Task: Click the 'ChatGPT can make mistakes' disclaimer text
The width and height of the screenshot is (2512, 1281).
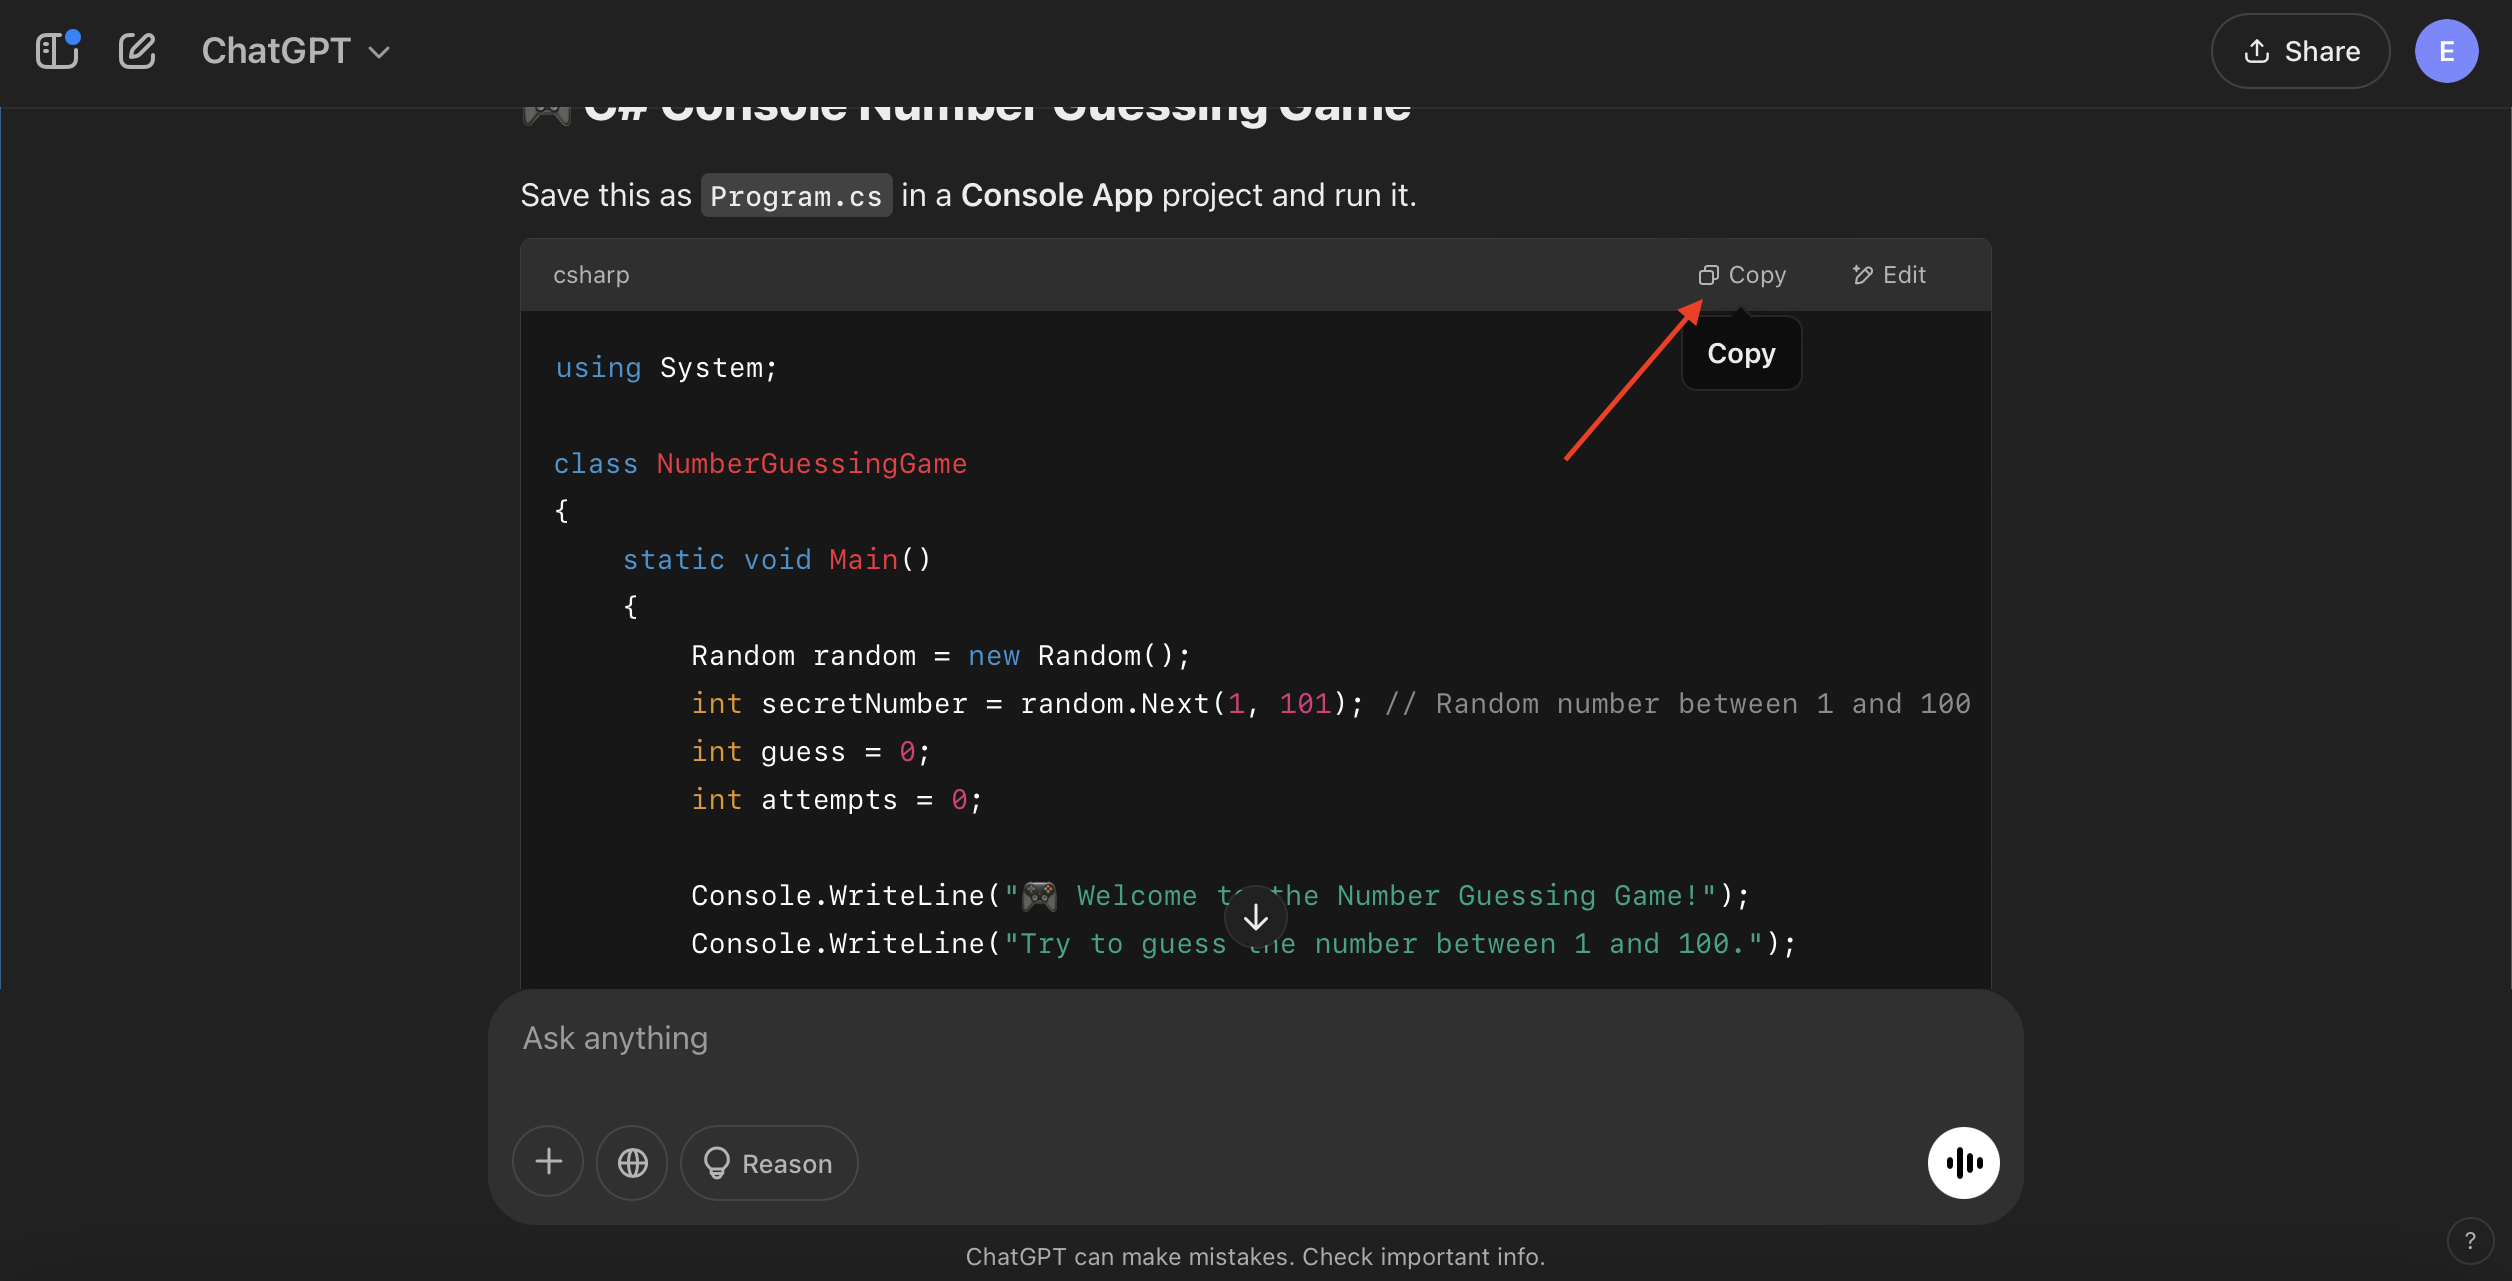Action: click(x=1256, y=1257)
